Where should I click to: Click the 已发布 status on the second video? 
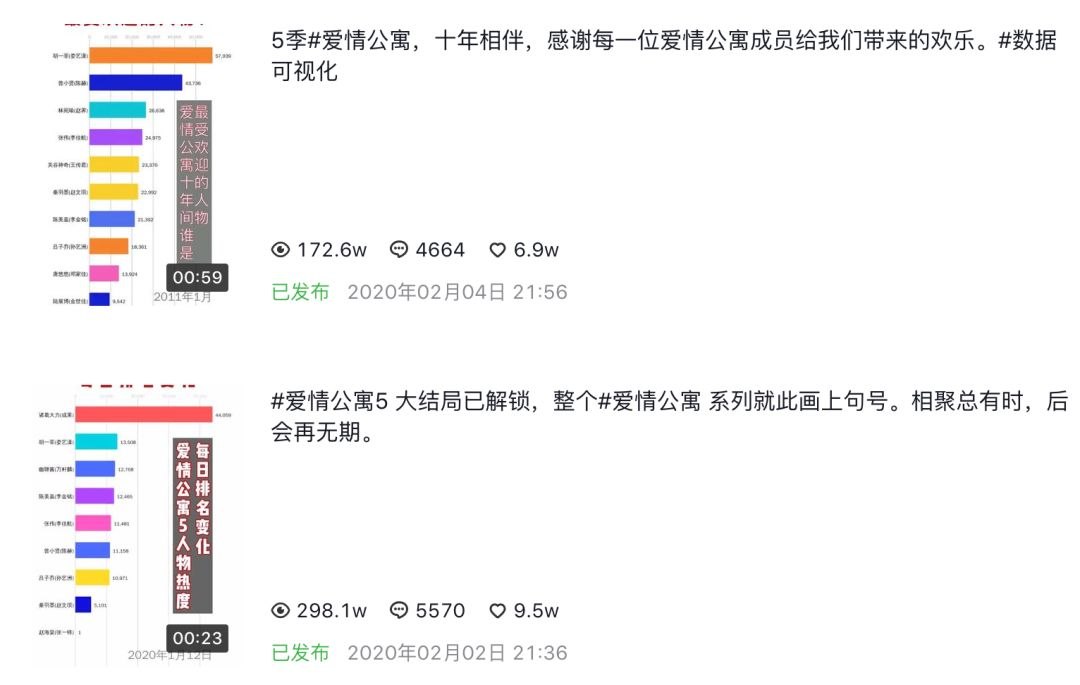click(300, 653)
